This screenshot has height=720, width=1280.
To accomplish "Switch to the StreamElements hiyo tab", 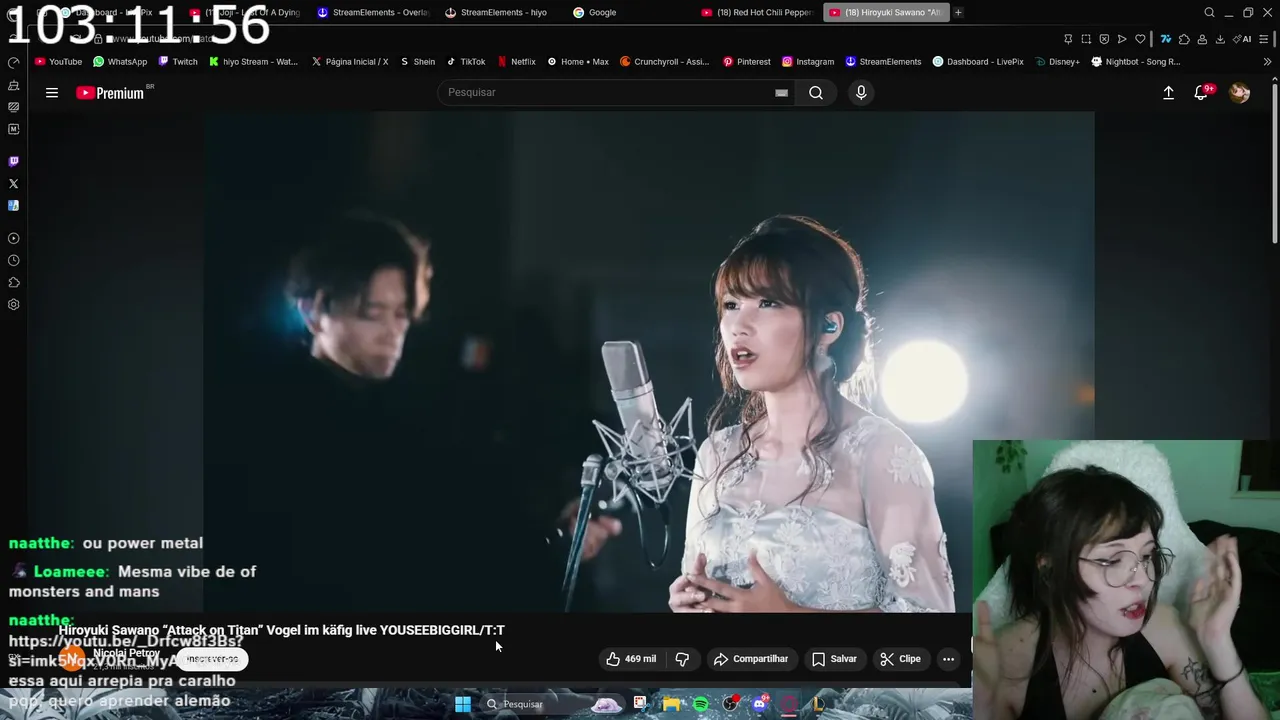I will tap(500, 12).
